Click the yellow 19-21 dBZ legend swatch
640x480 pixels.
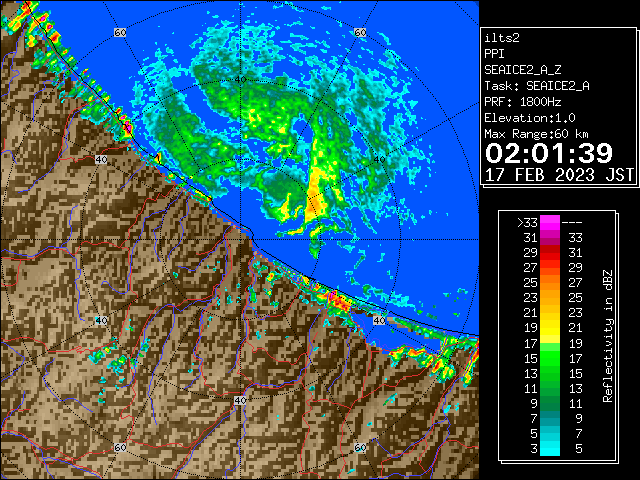pos(550,328)
